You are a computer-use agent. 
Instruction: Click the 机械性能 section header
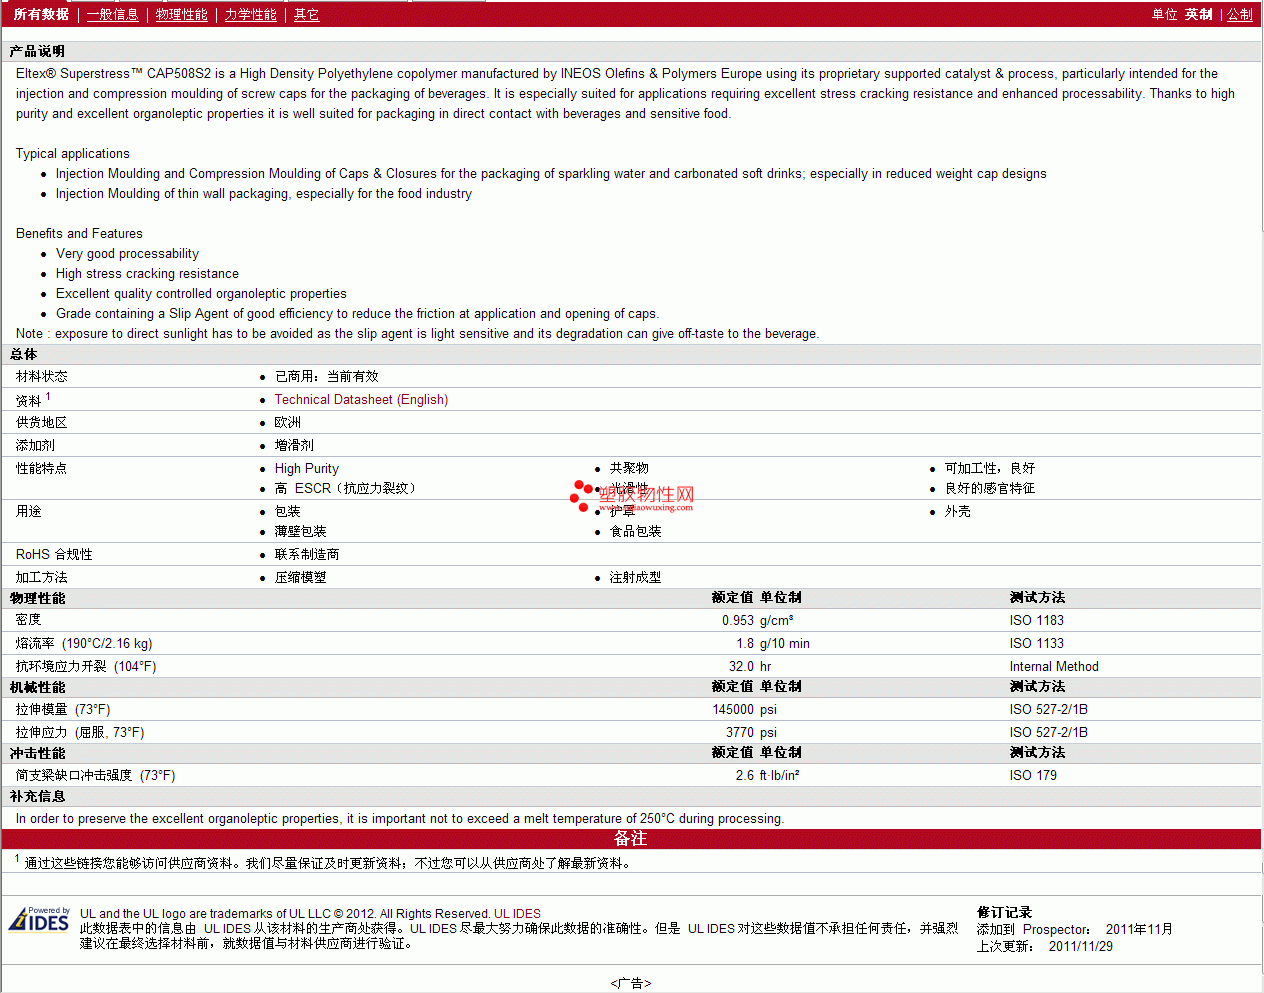tap(38, 687)
